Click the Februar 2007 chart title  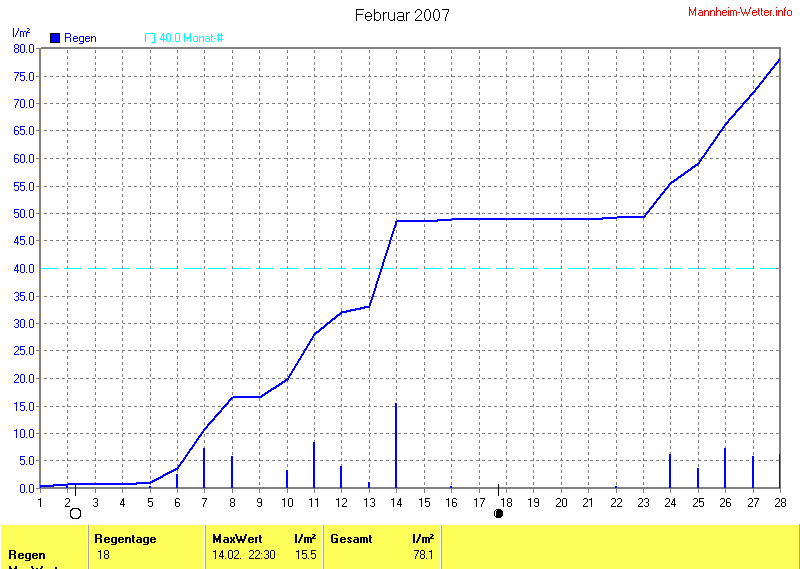coord(402,15)
